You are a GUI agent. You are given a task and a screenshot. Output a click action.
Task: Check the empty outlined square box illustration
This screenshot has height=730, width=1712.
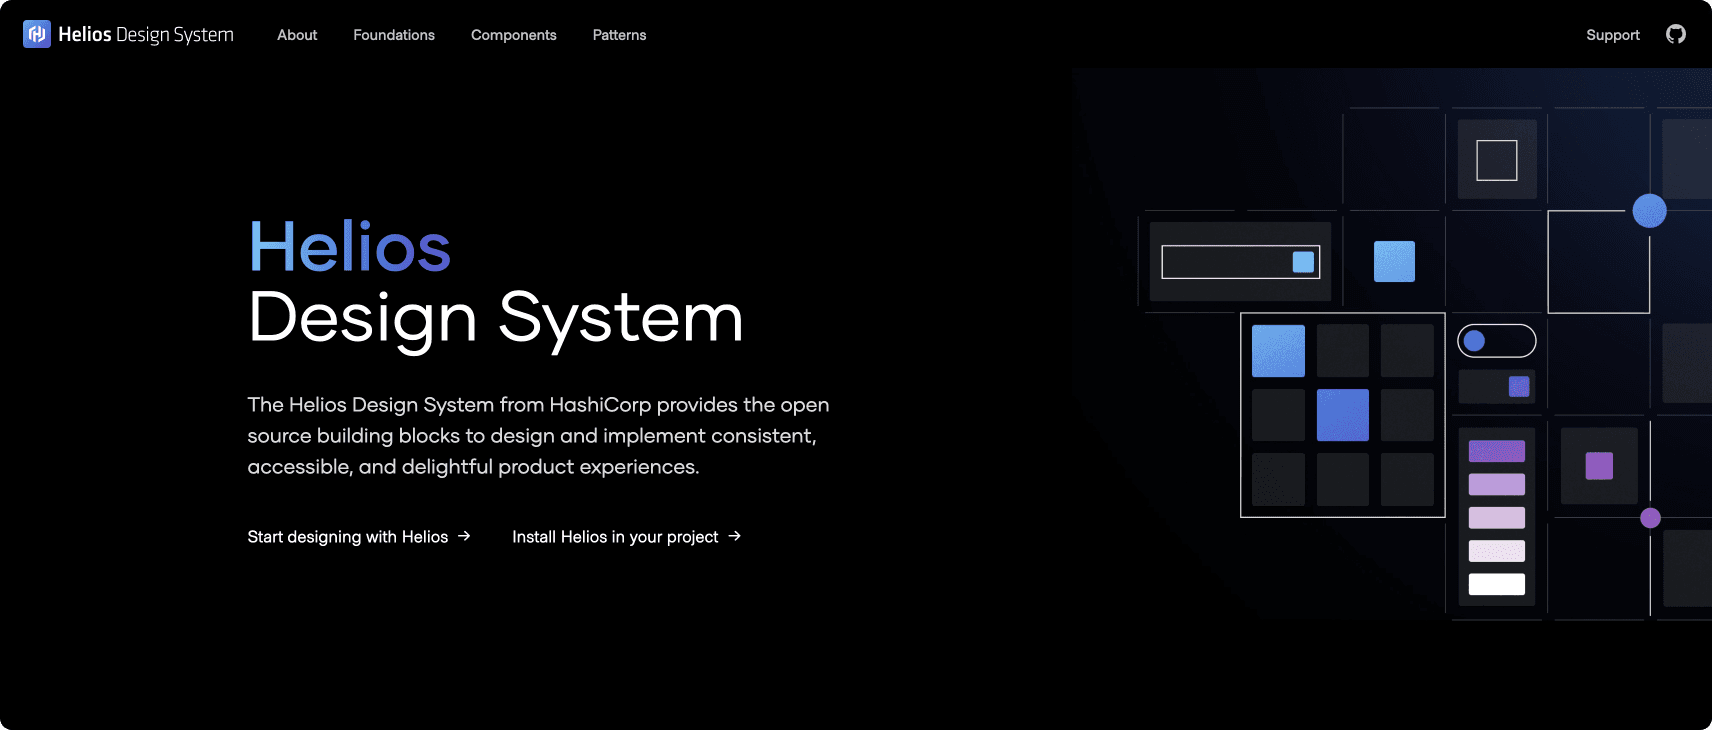coord(1496,160)
